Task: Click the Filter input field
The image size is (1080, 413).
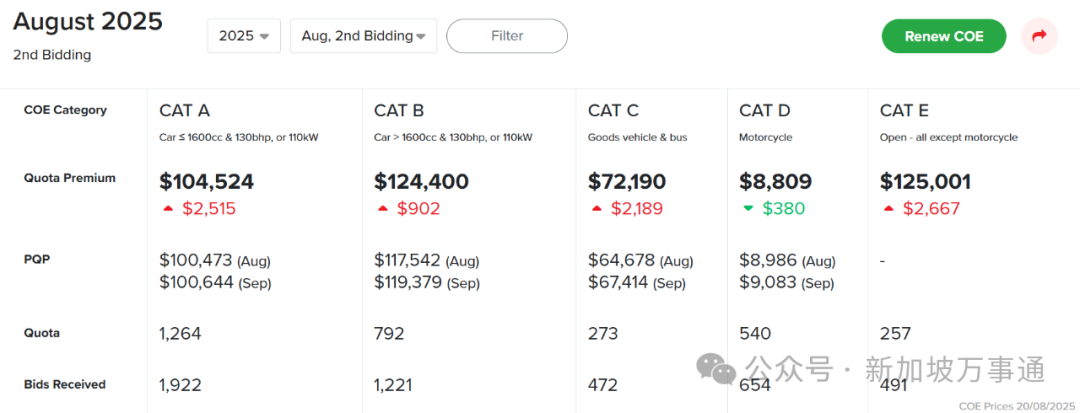Action: pyautogui.click(x=507, y=36)
